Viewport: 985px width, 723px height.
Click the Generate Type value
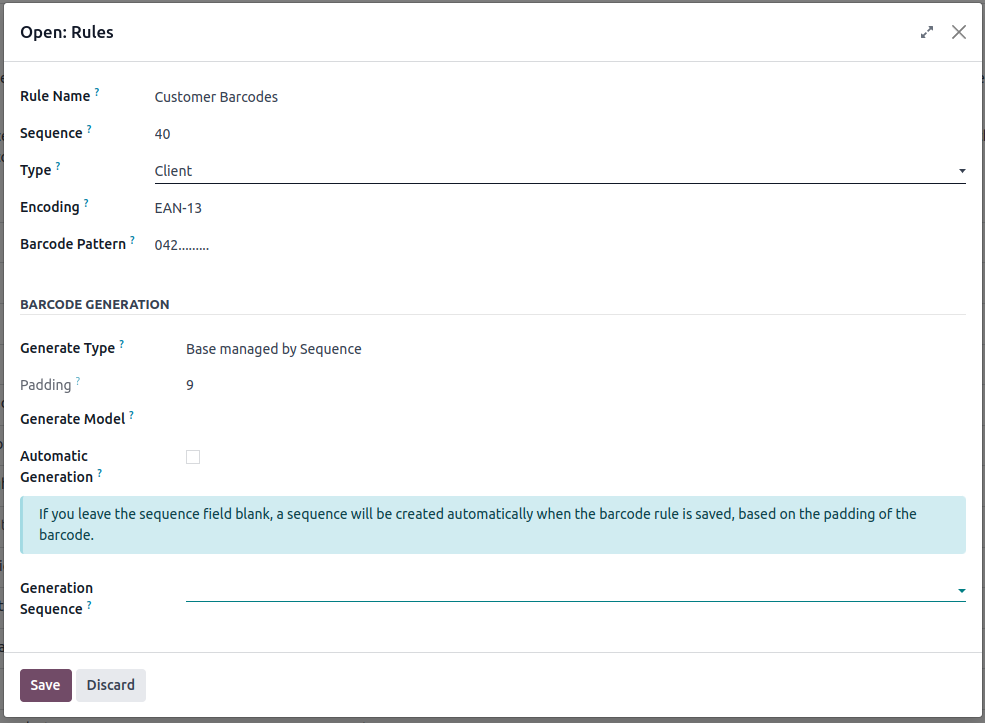[274, 349]
